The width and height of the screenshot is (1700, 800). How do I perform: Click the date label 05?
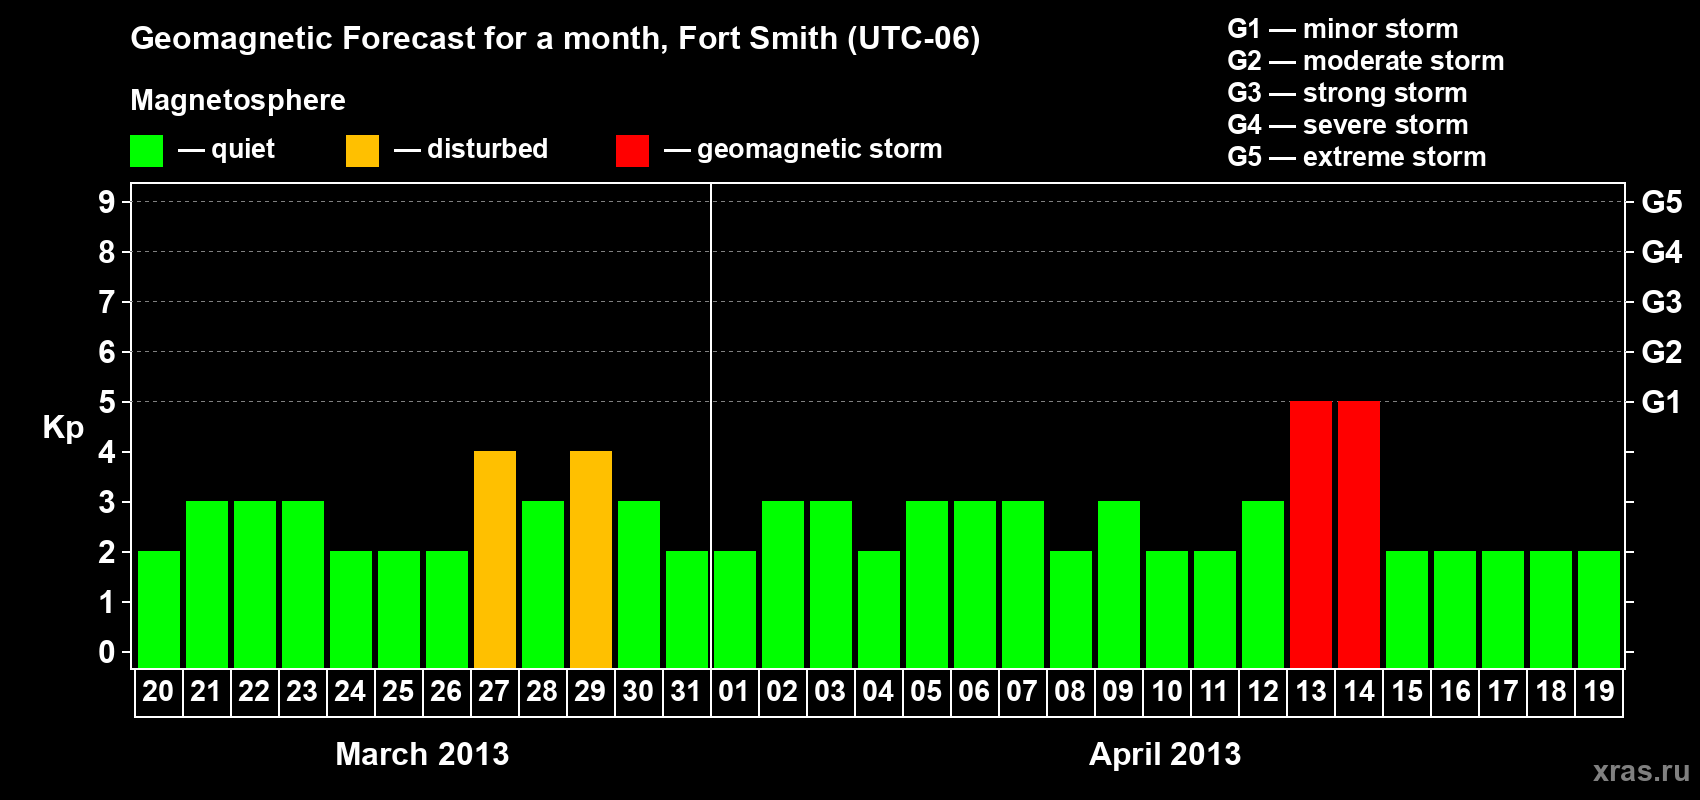[926, 691]
